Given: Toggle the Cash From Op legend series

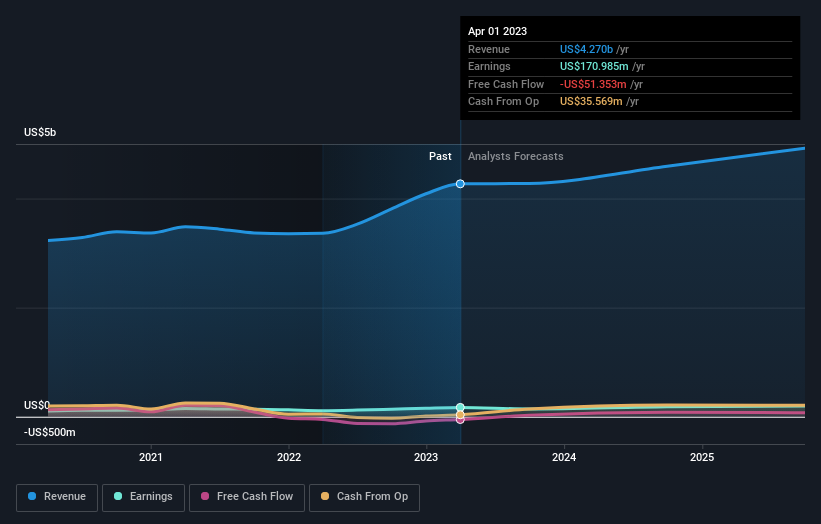Looking at the screenshot, I should click(x=364, y=497).
